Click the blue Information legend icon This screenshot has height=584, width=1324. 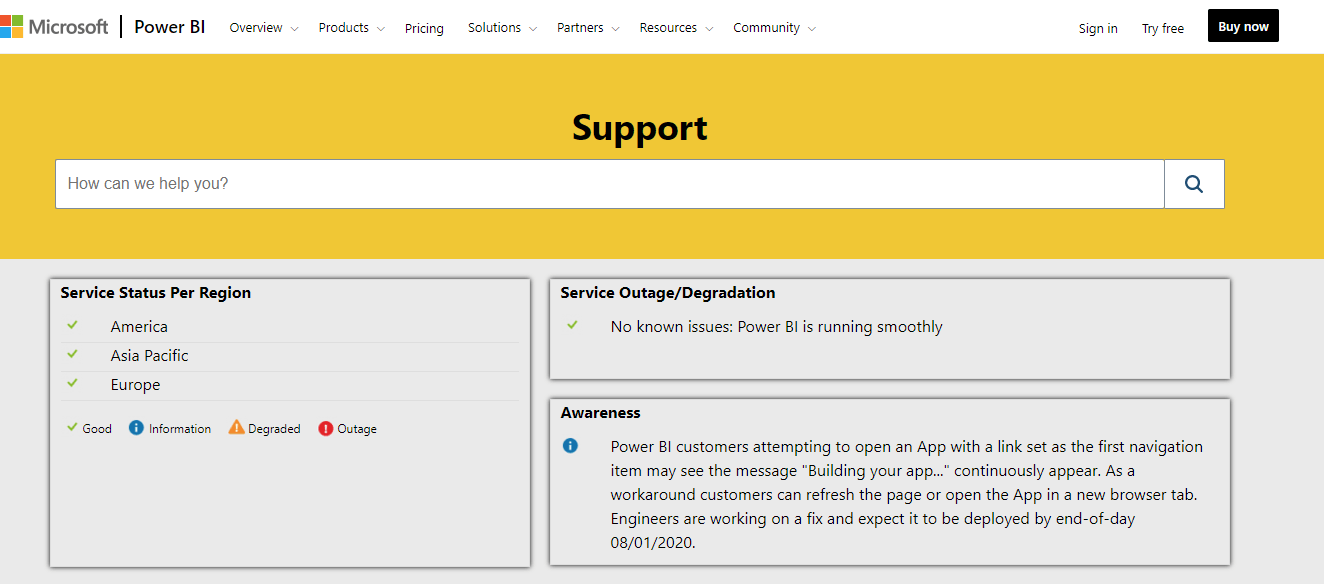[136, 428]
